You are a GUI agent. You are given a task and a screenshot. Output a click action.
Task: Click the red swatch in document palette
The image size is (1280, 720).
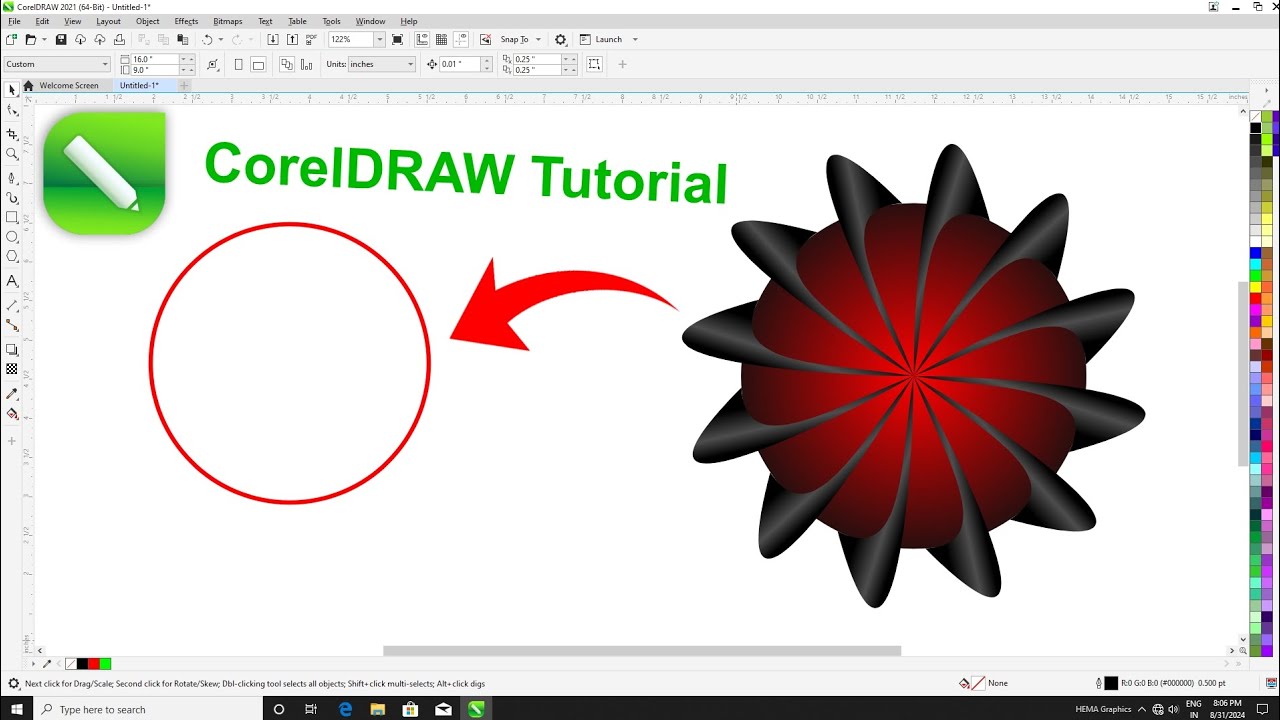tap(94, 664)
